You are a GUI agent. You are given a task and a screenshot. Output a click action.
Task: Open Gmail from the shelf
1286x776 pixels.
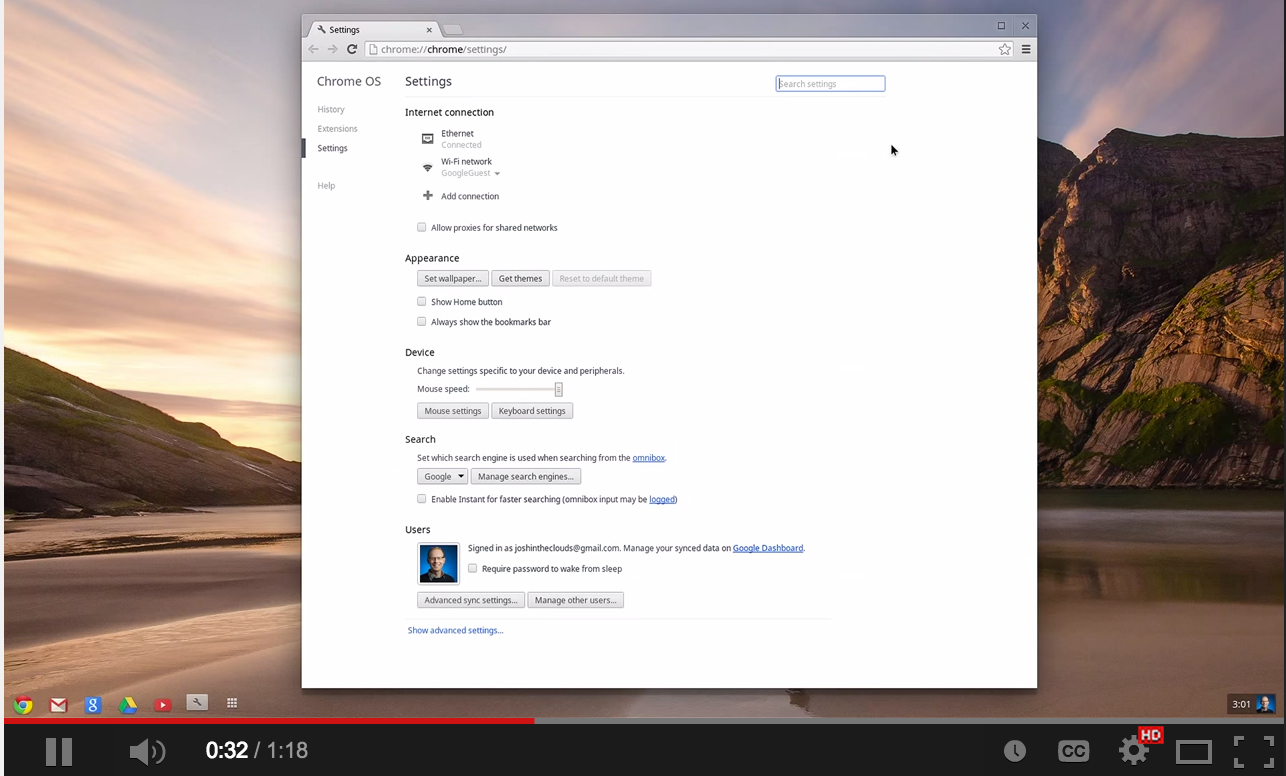[58, 705]
